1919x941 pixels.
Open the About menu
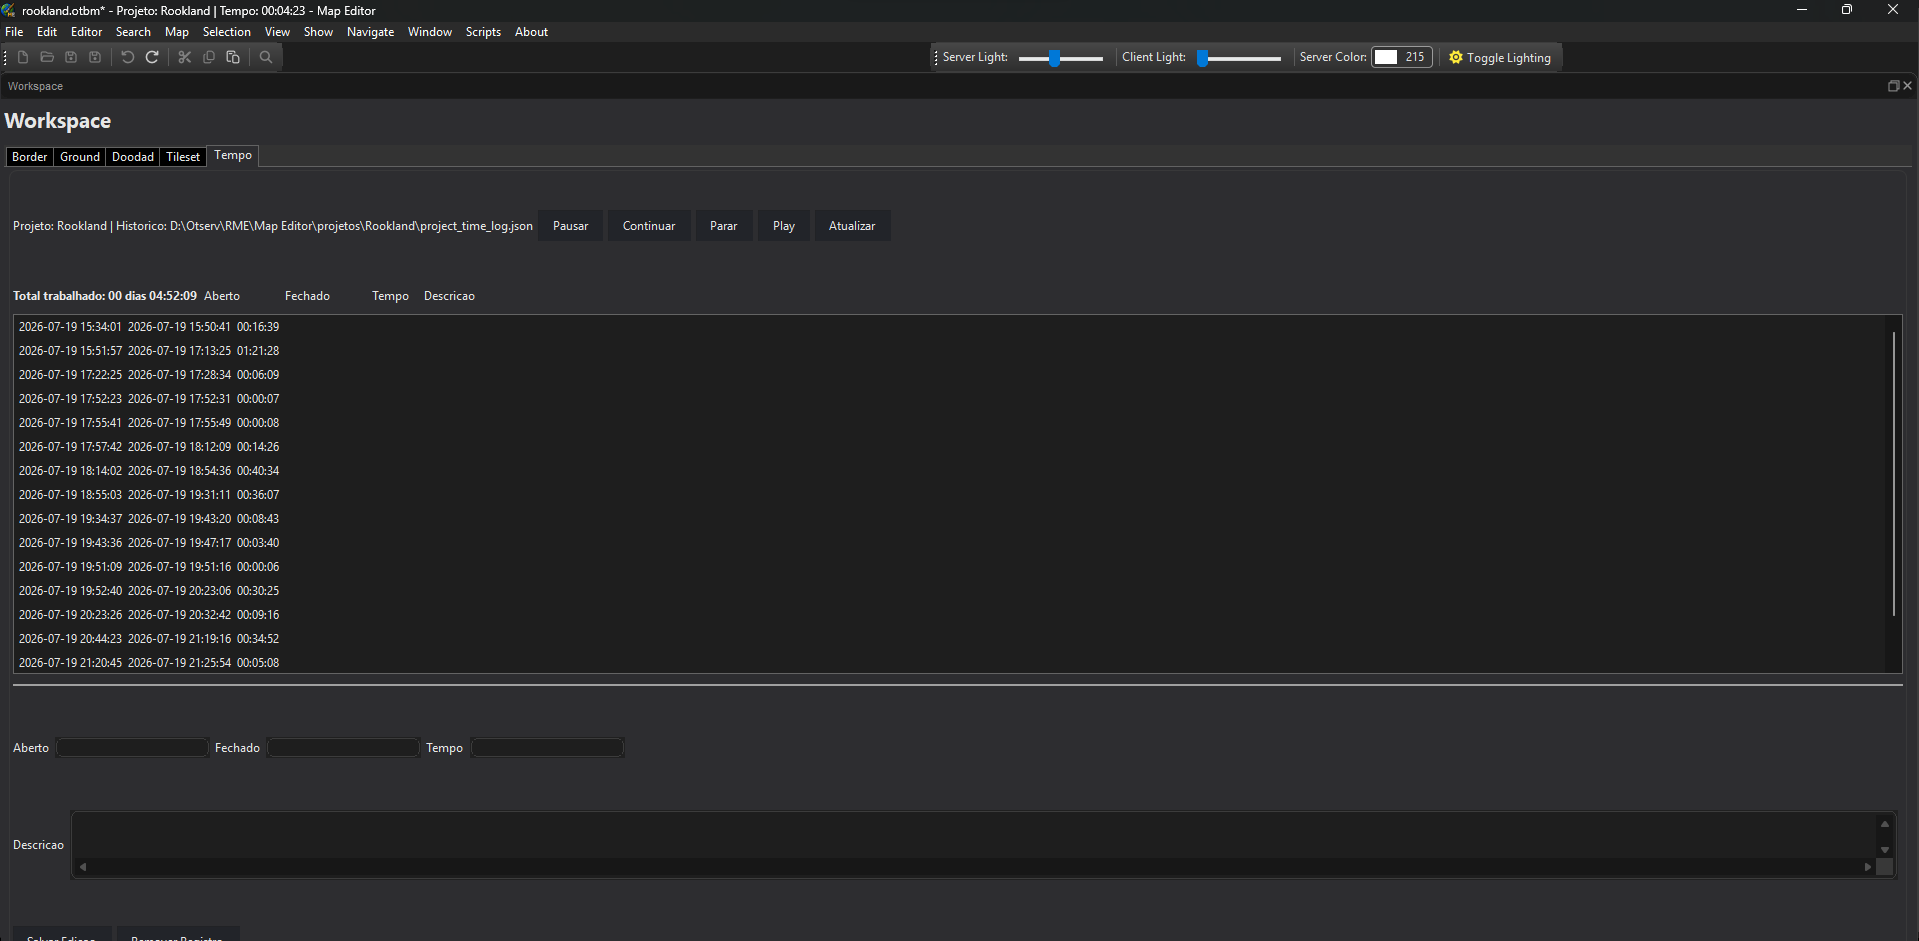pyautogui.click(x=531, y=32)
